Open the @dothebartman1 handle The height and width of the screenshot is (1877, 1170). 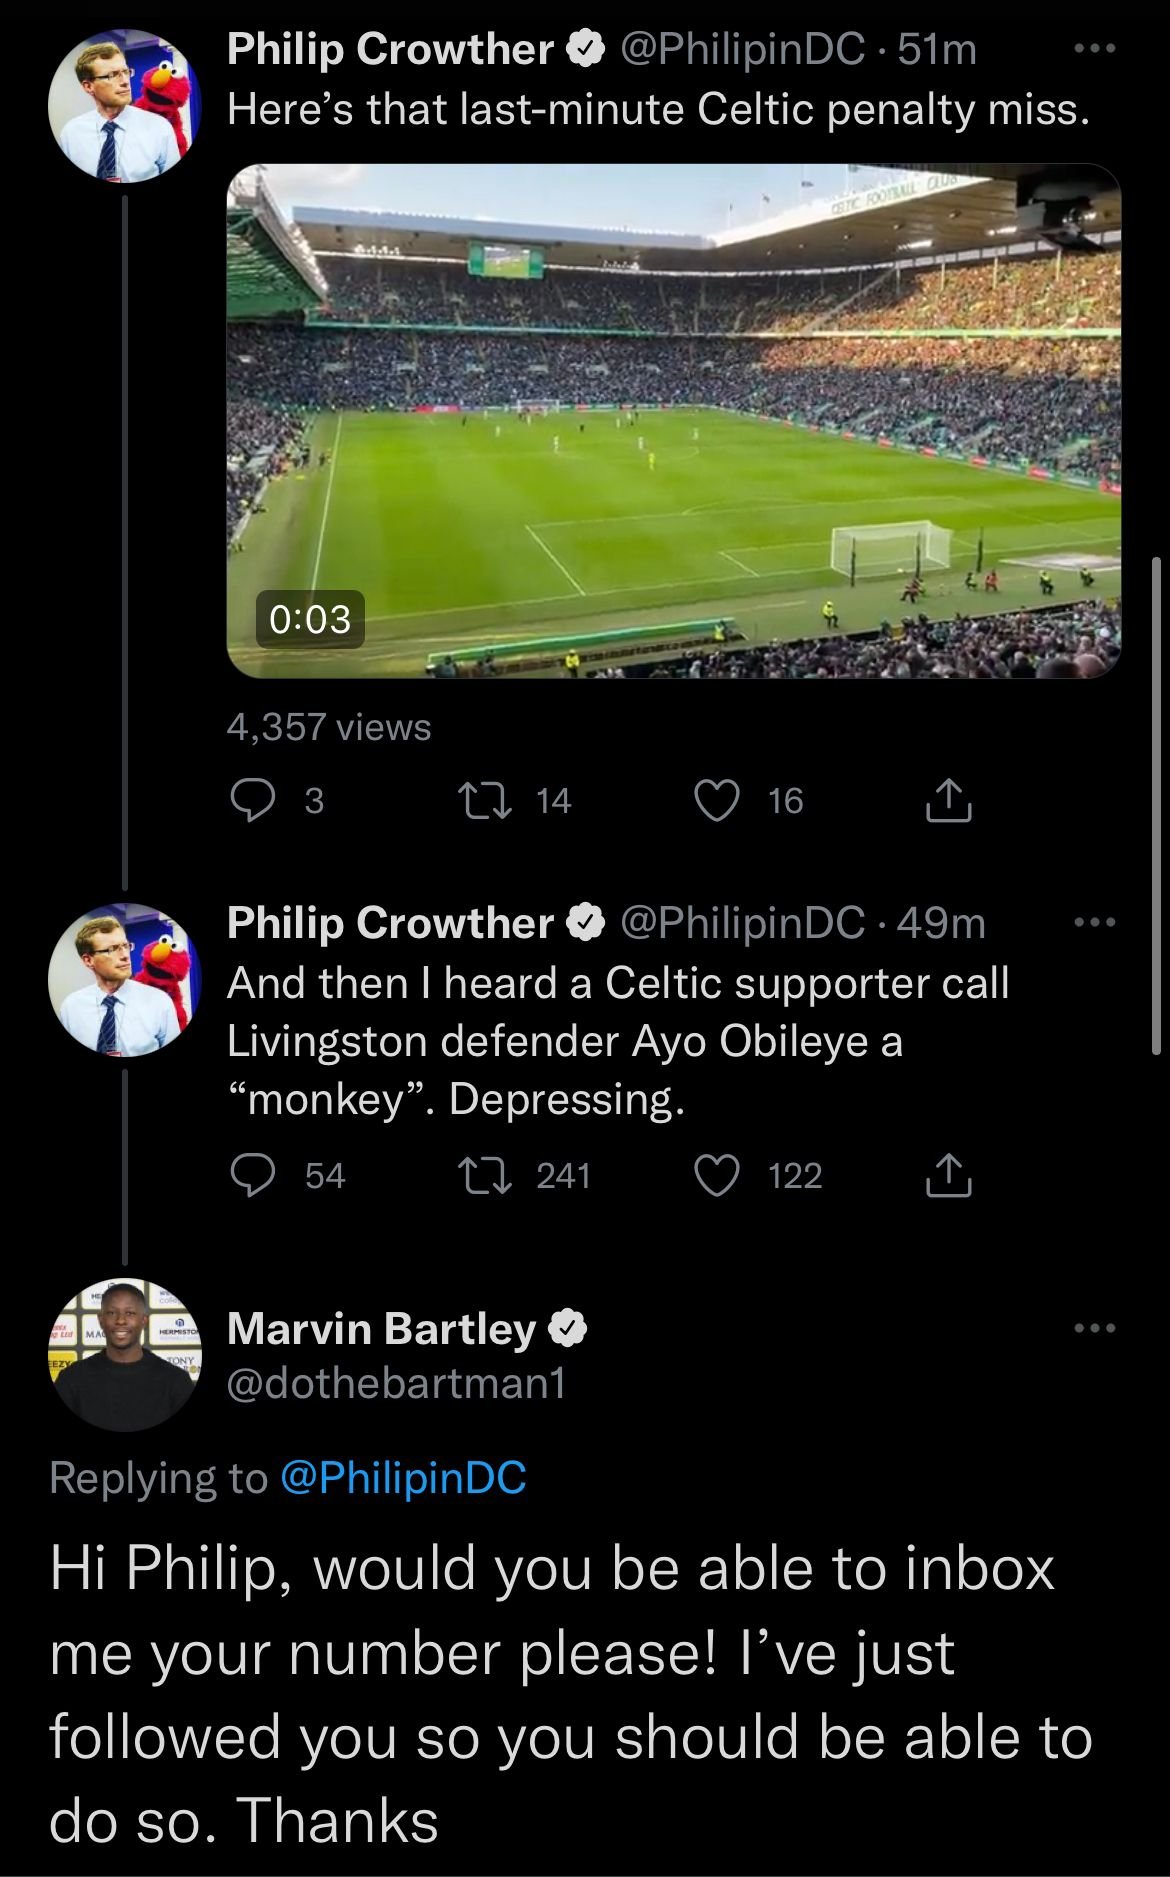(x=397, y=1383)
